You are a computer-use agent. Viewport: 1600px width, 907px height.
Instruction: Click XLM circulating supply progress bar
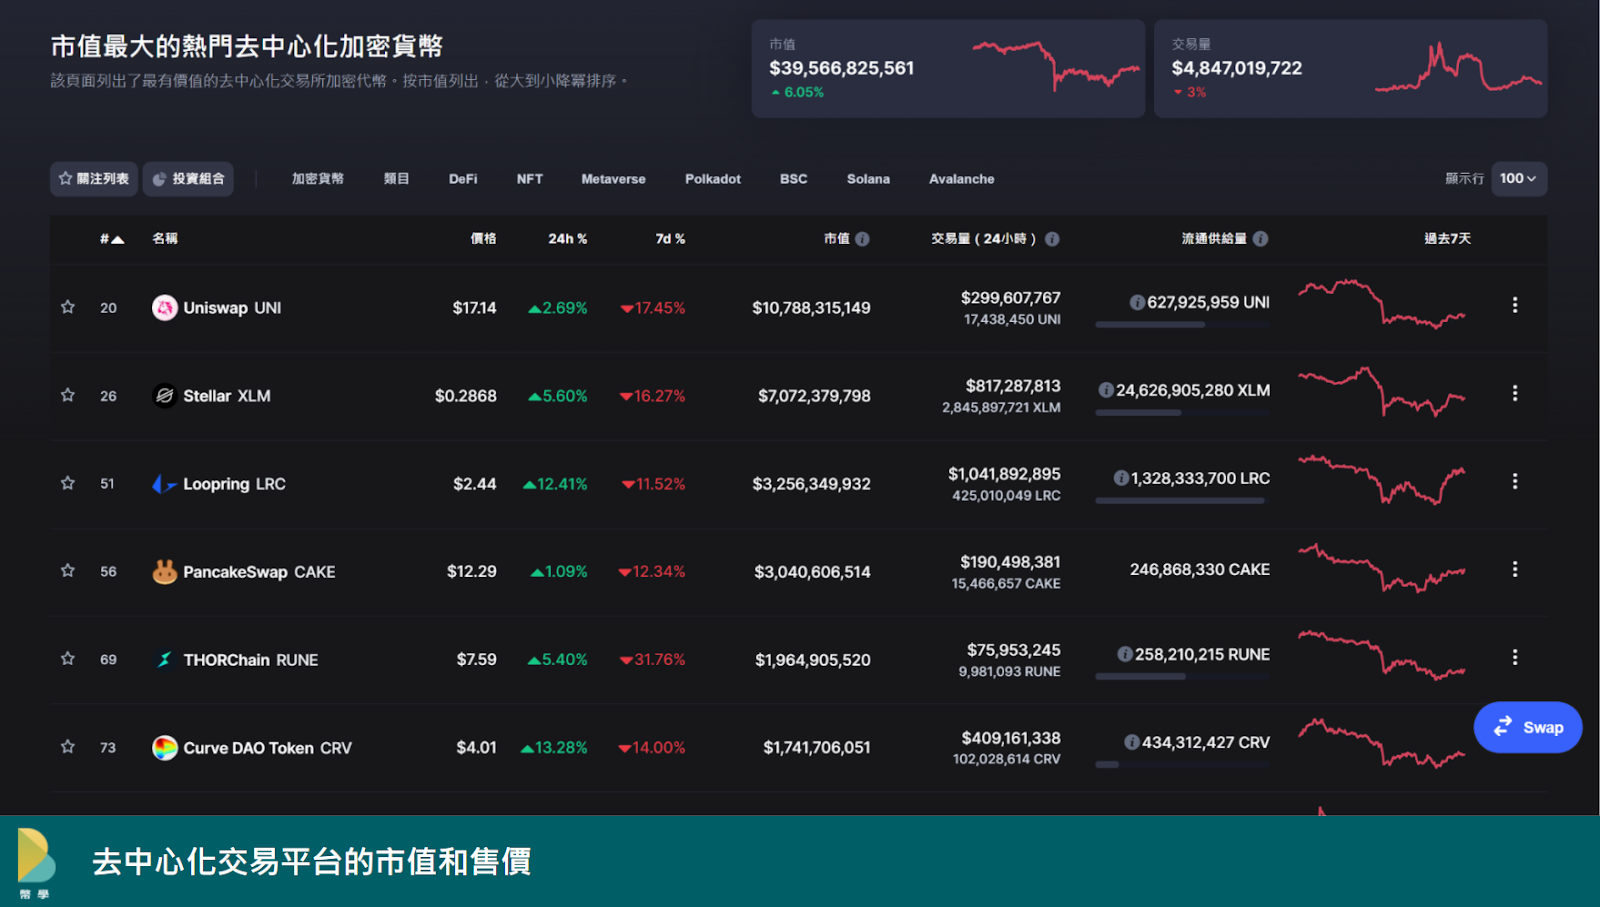click(1183, 412)
